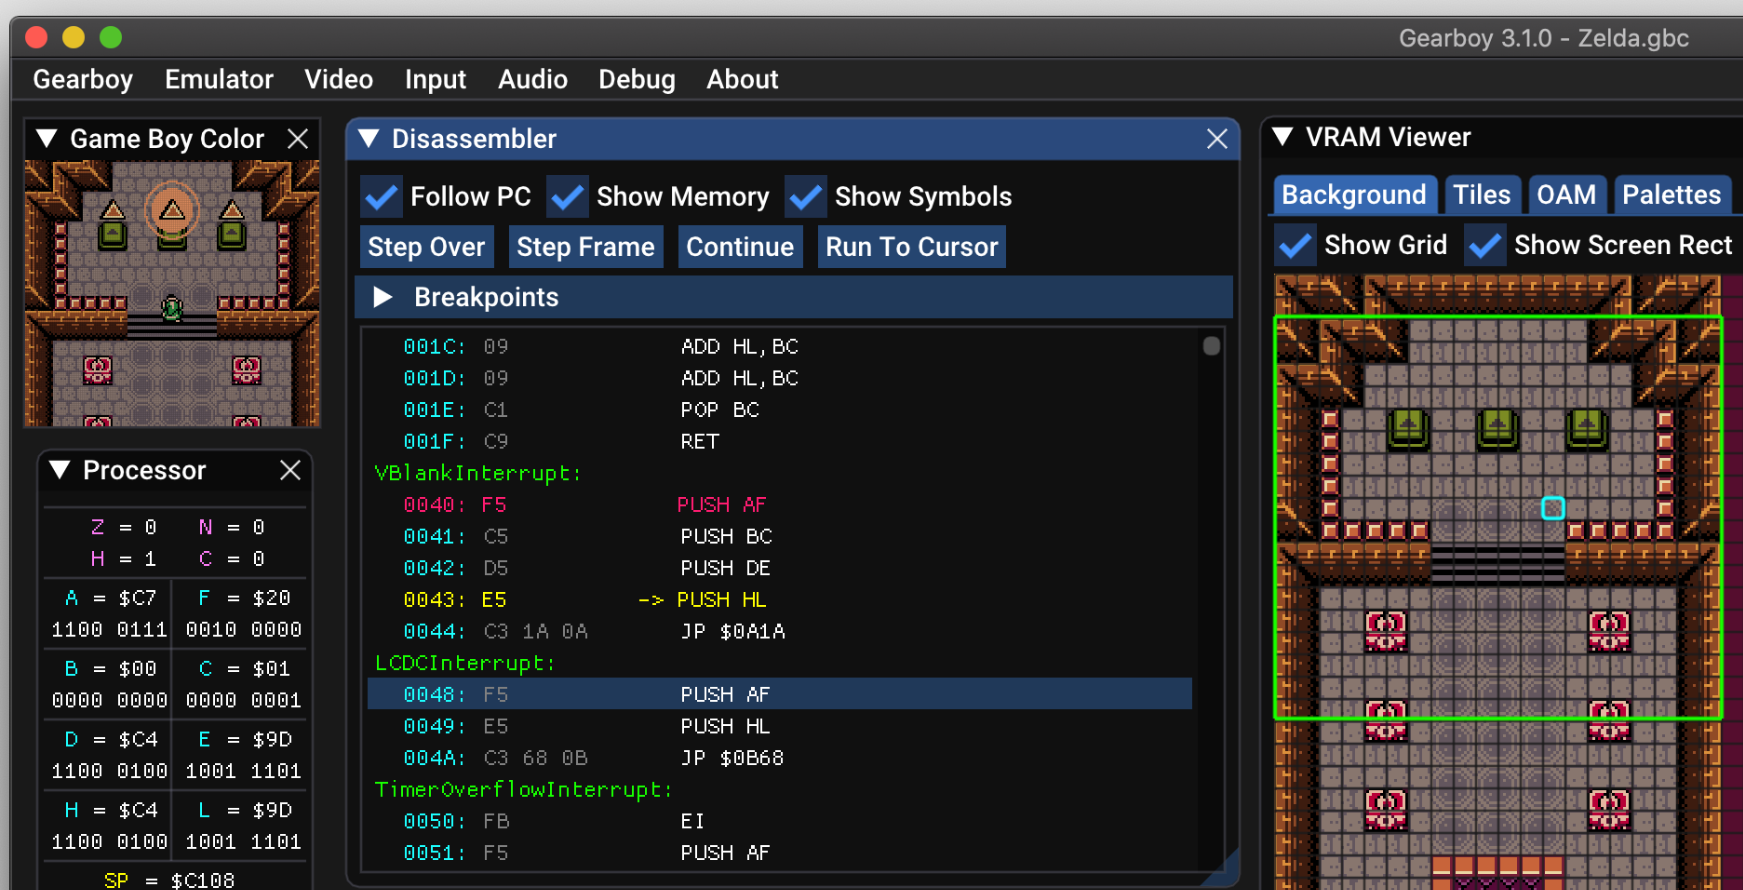Switch to the Palettes tab
This screenshot has height=890, width=1743.
[x=1671, y=195]
